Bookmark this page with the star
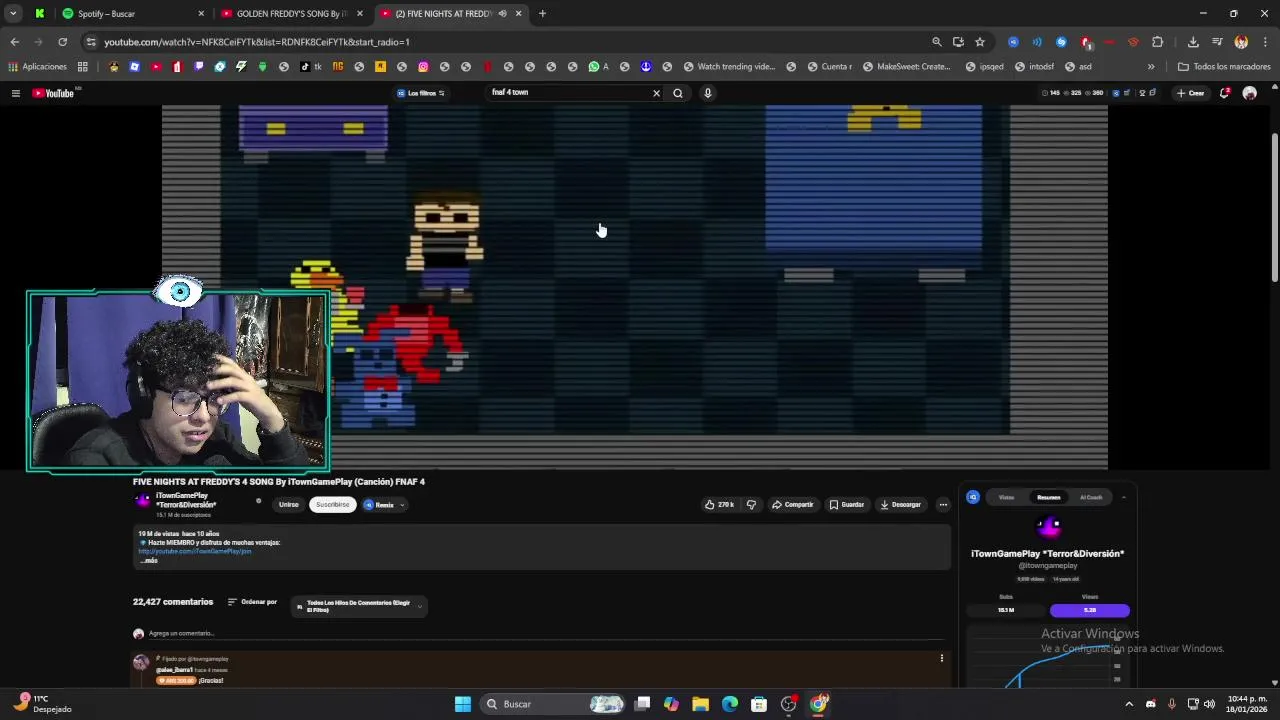The image size is (1280, 720). 980,42
